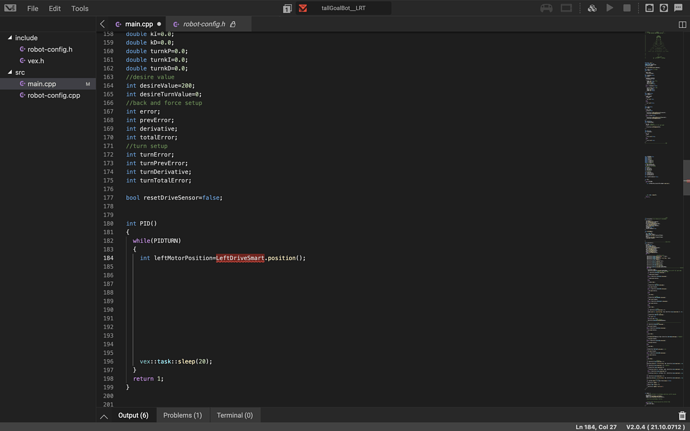690x431 pixels.
Task: Build the project with the Build icon
Action: [592, 8]
